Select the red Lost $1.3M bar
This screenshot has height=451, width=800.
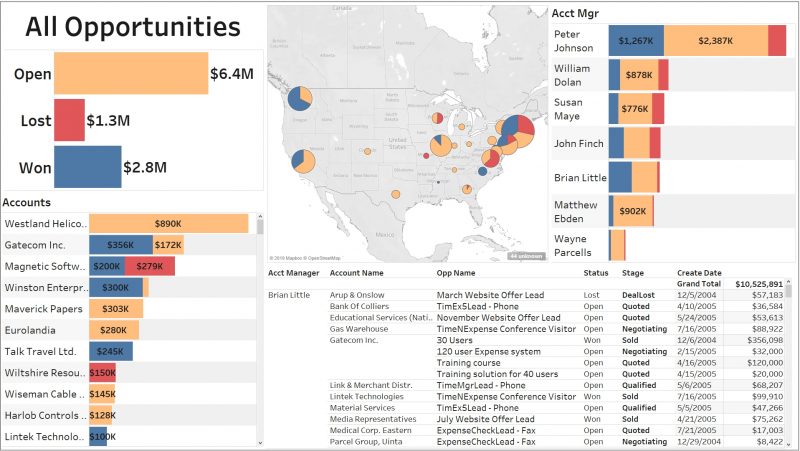(69, 120)
